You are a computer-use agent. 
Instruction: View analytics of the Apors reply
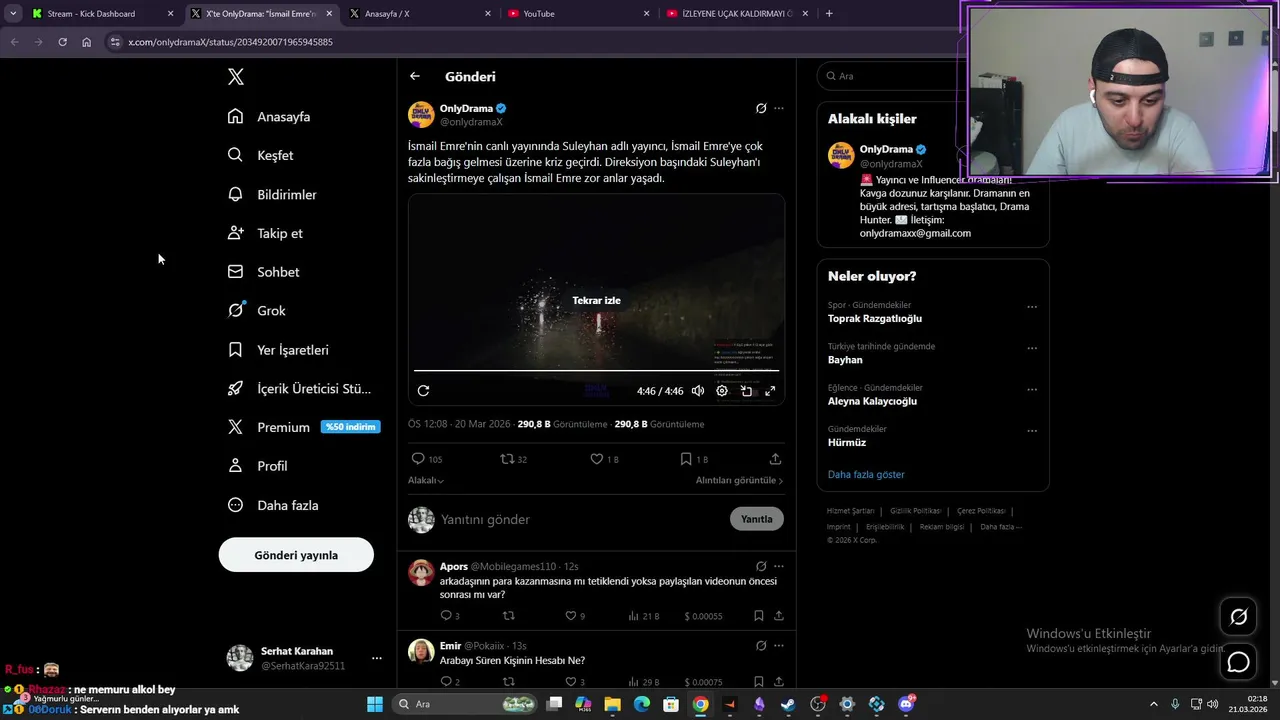[x=642, y=616]
